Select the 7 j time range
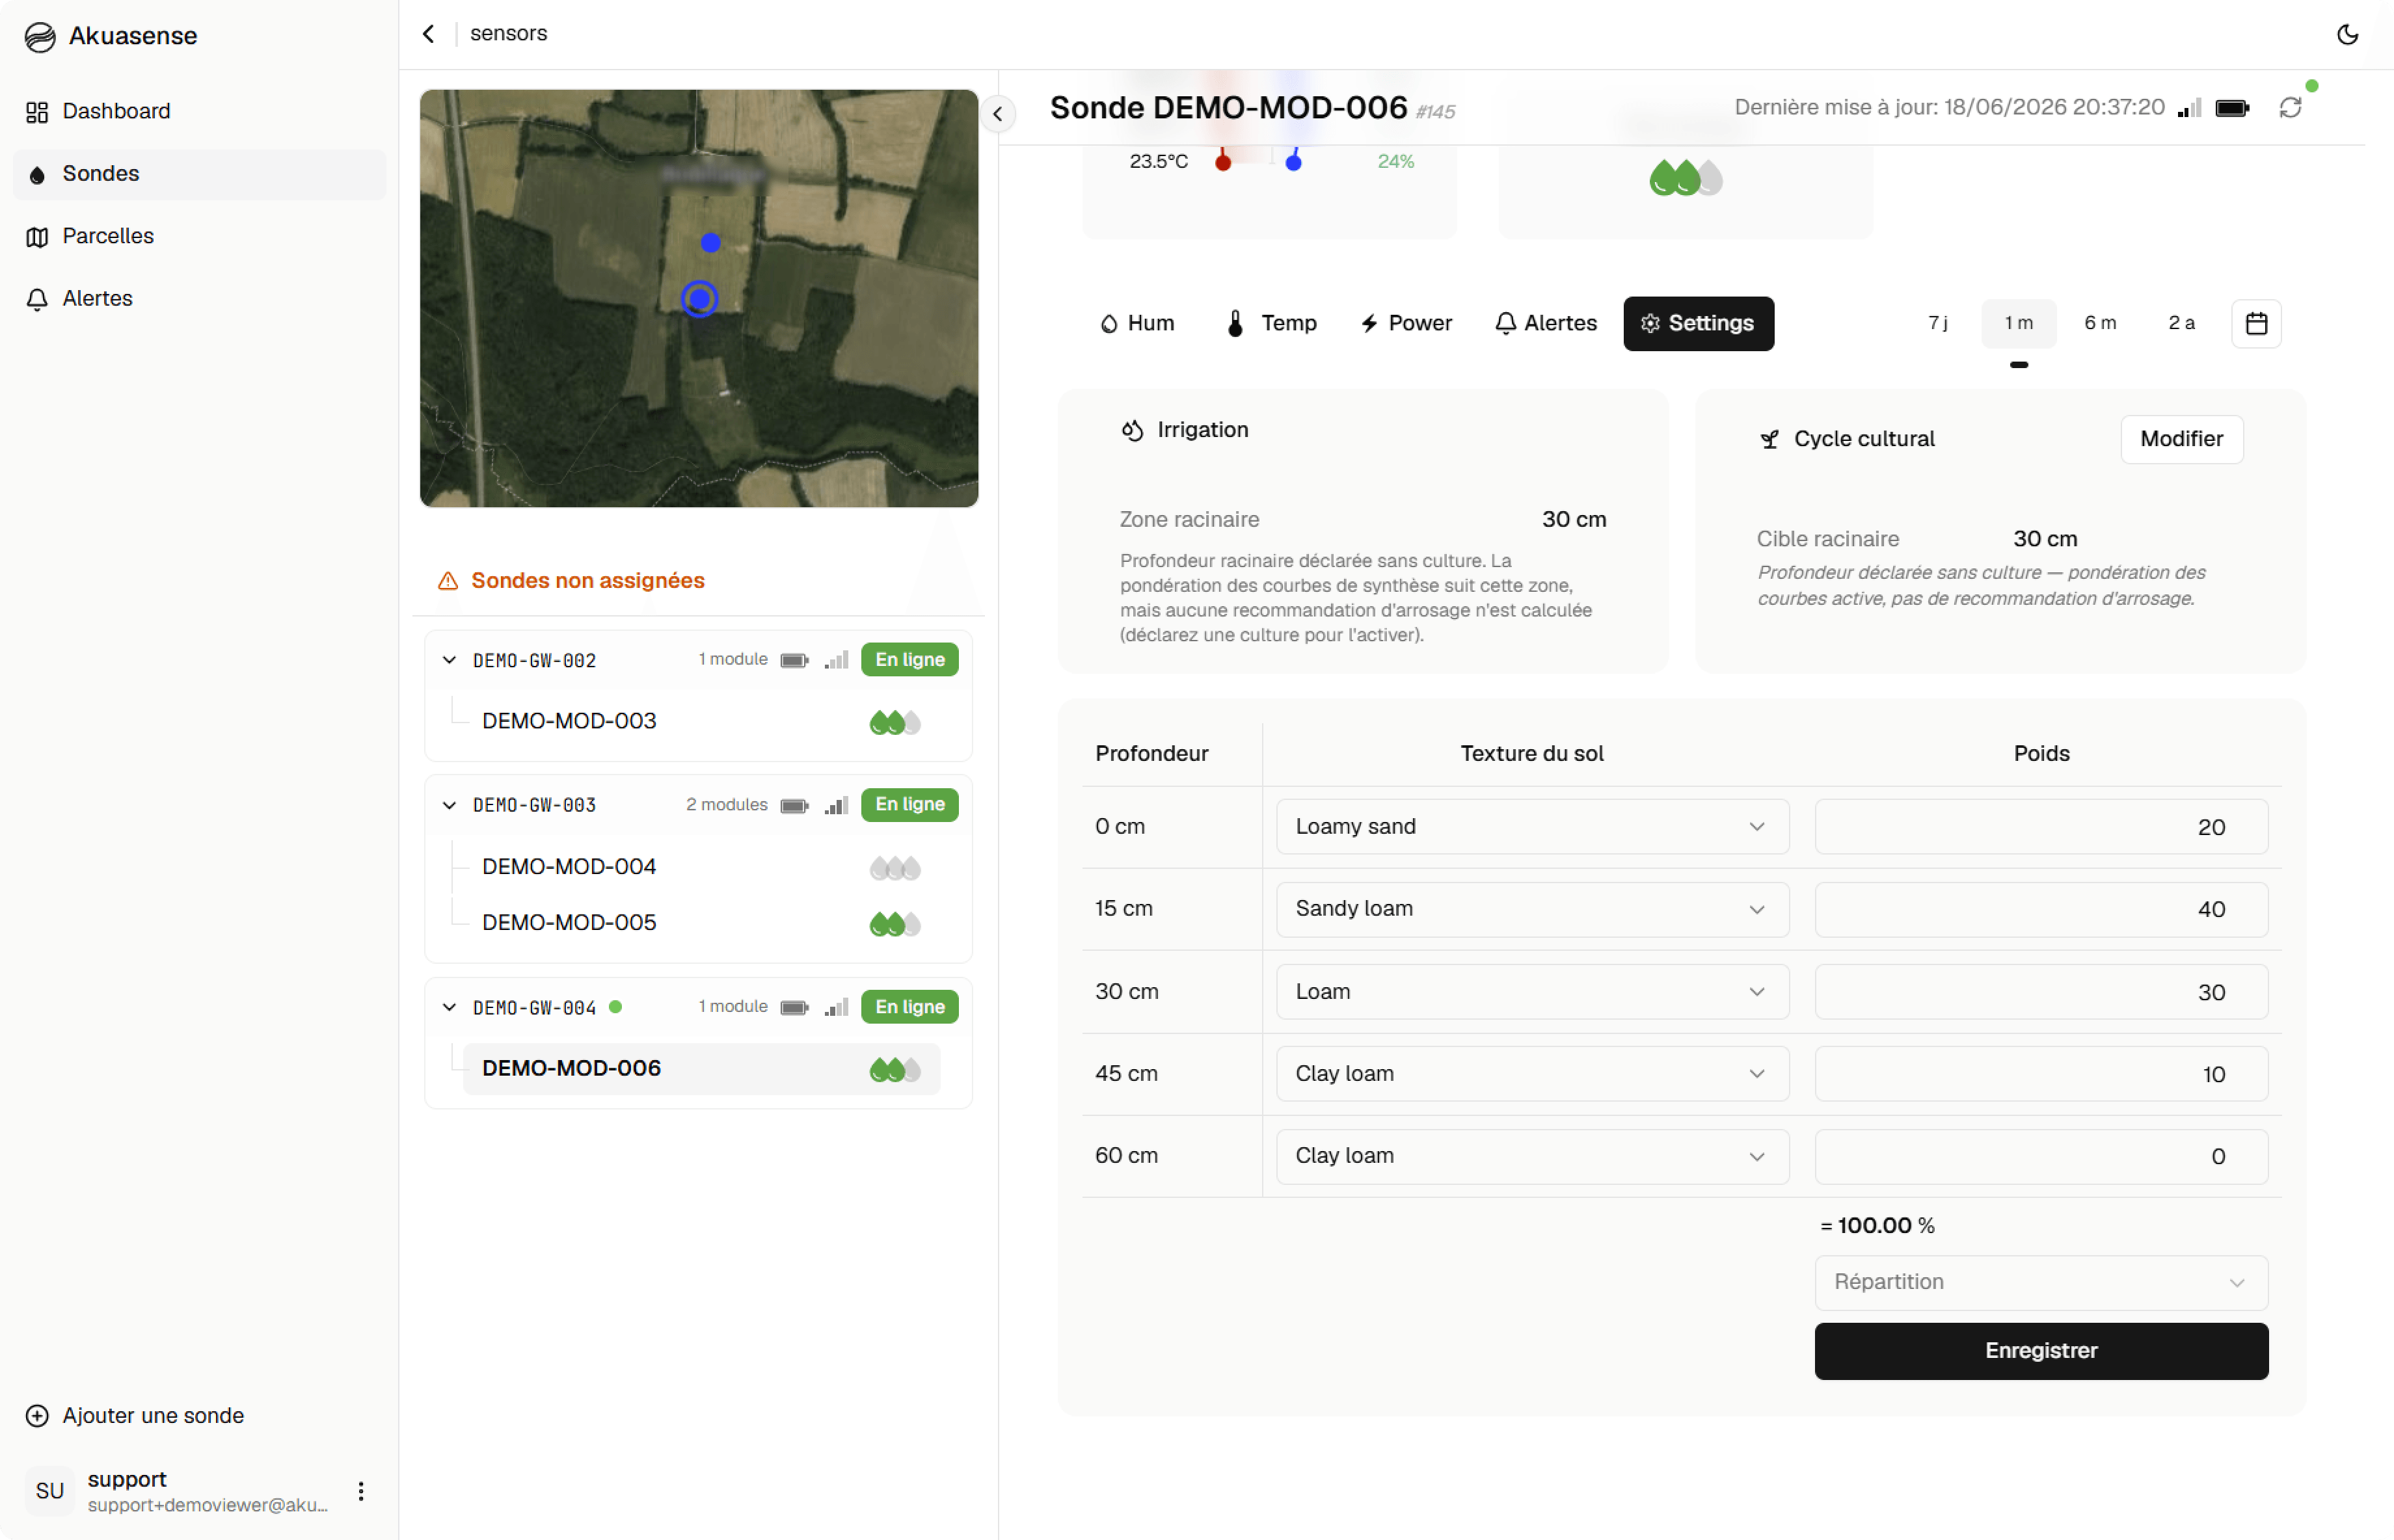The width and height of the screenshot is (2394, 1540). tap(1937, 323)
